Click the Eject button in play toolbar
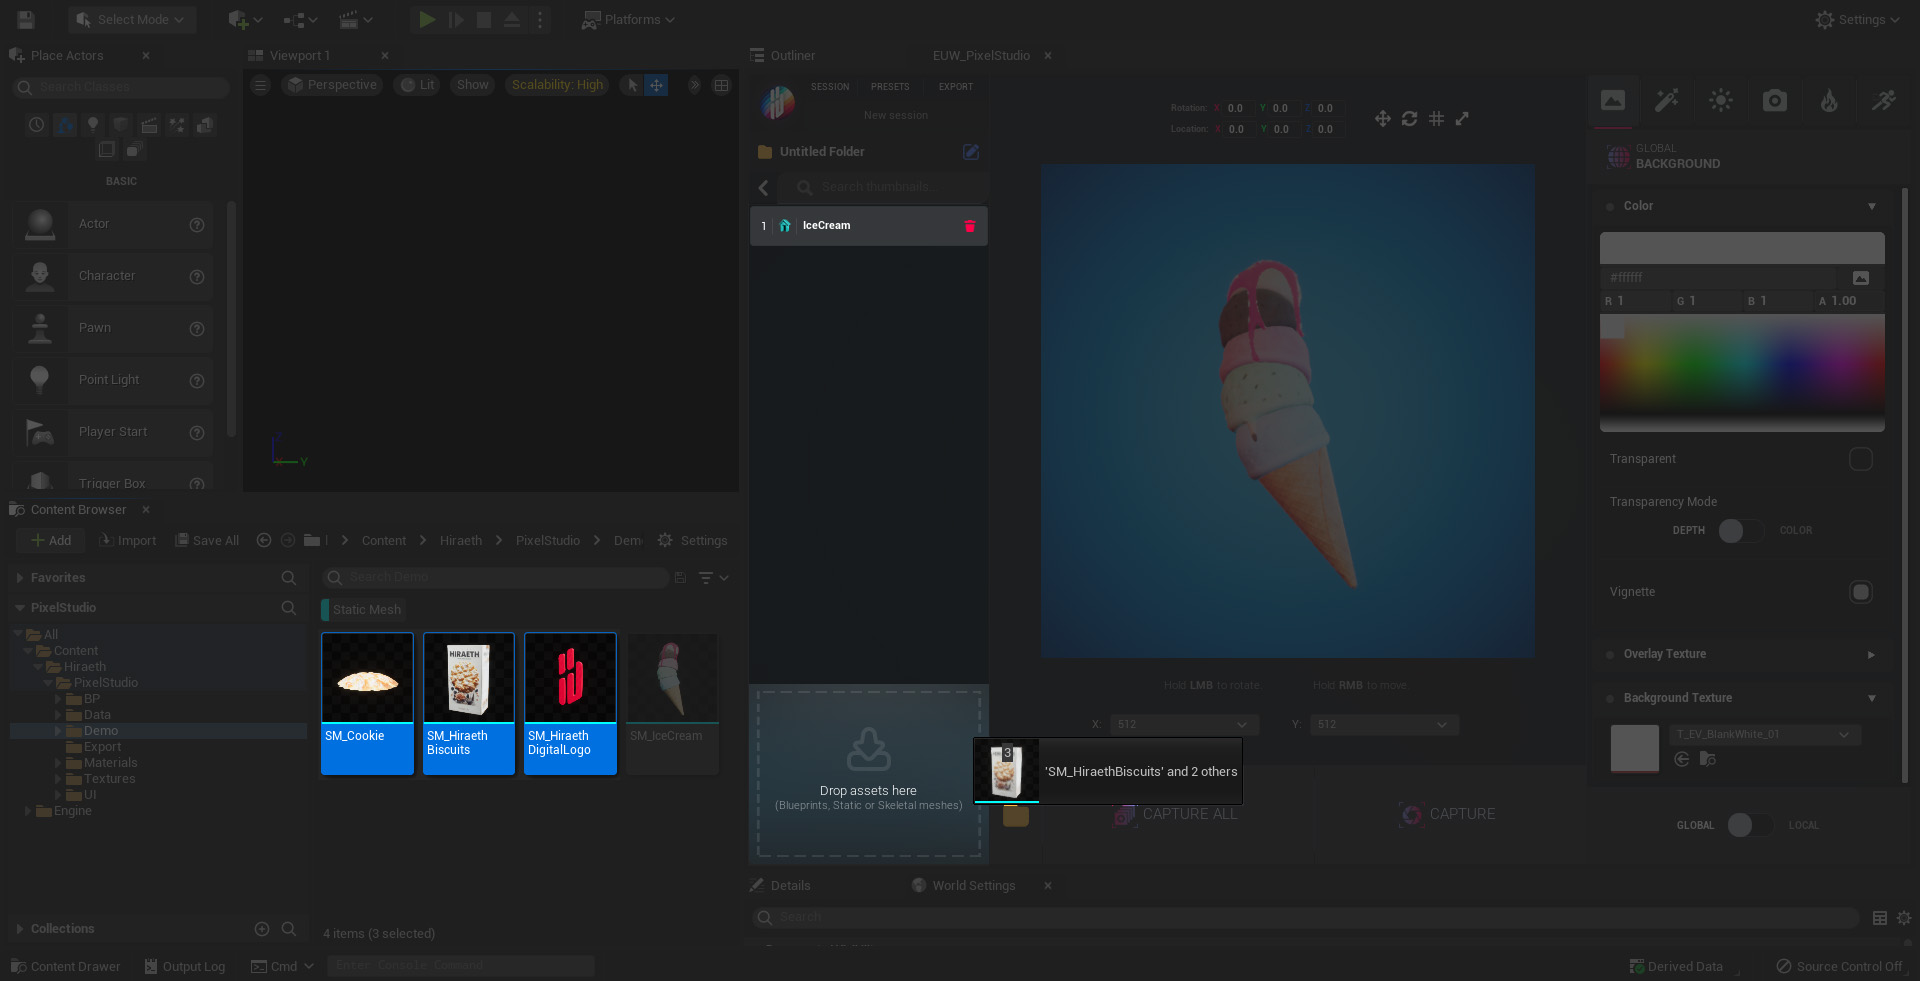The image size is (1920, 981). pos(511,19)
